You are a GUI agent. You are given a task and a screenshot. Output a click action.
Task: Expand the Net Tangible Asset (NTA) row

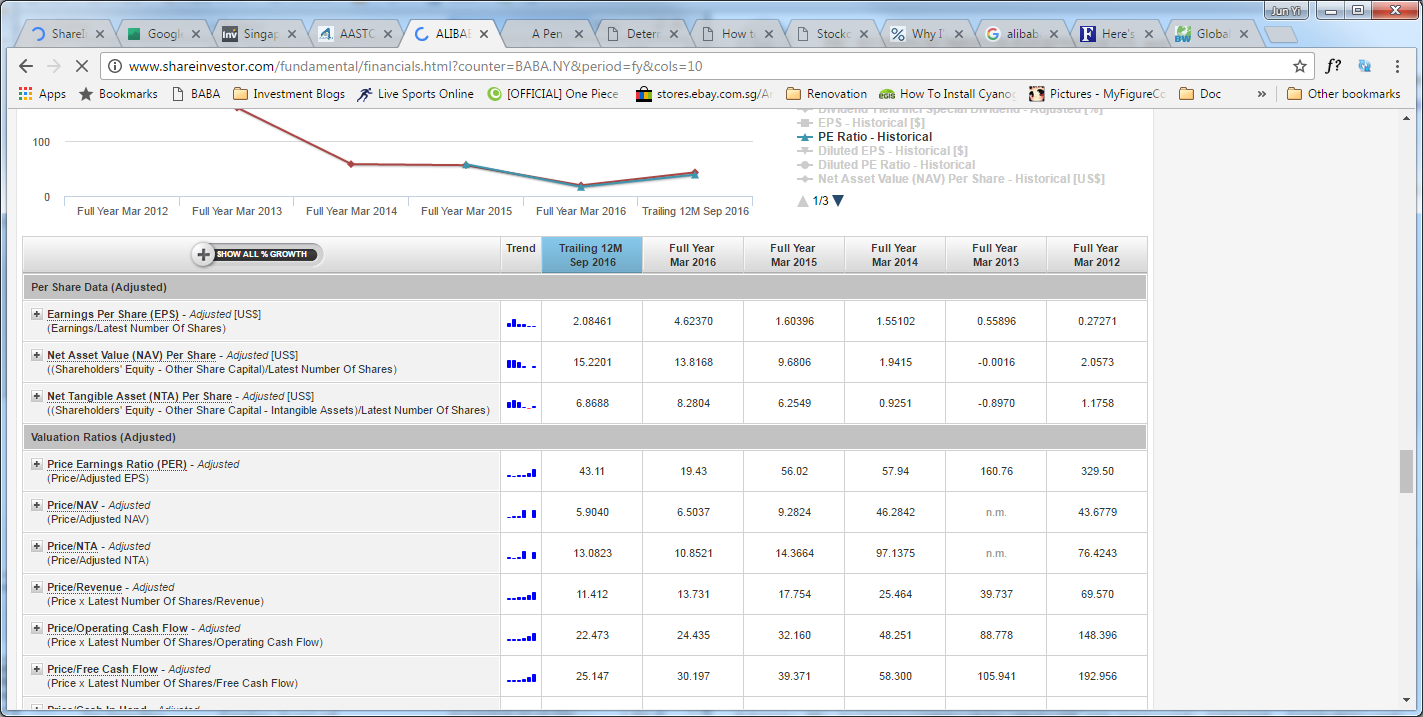point(37,396)
